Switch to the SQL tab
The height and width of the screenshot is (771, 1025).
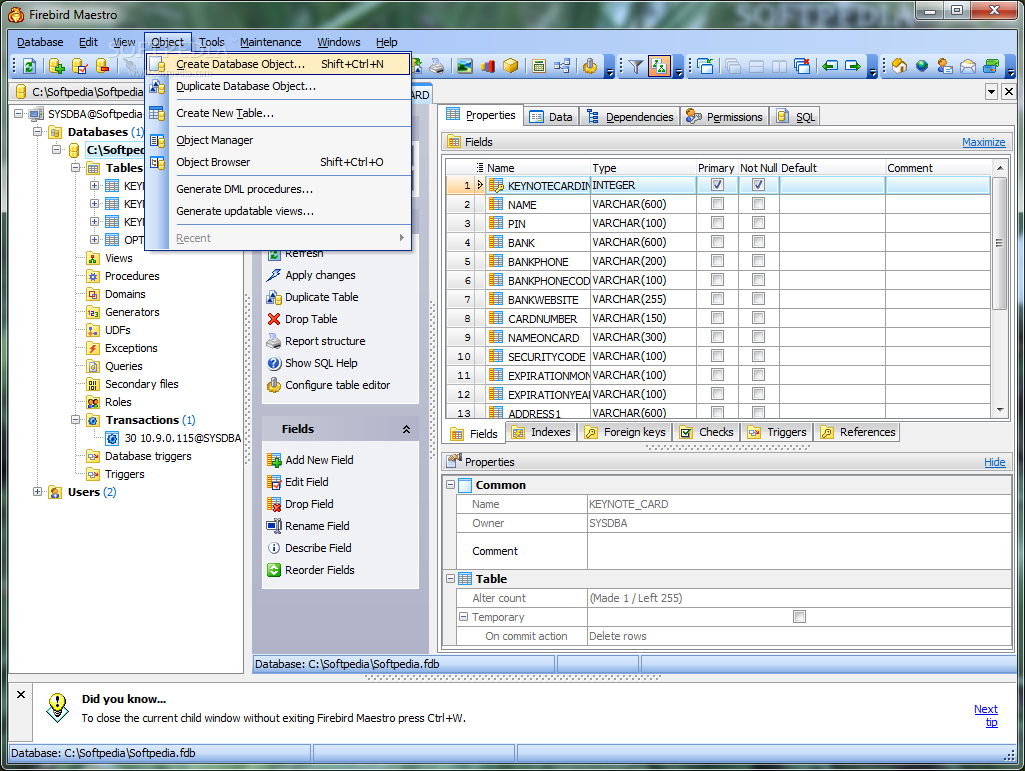point(796,116)
